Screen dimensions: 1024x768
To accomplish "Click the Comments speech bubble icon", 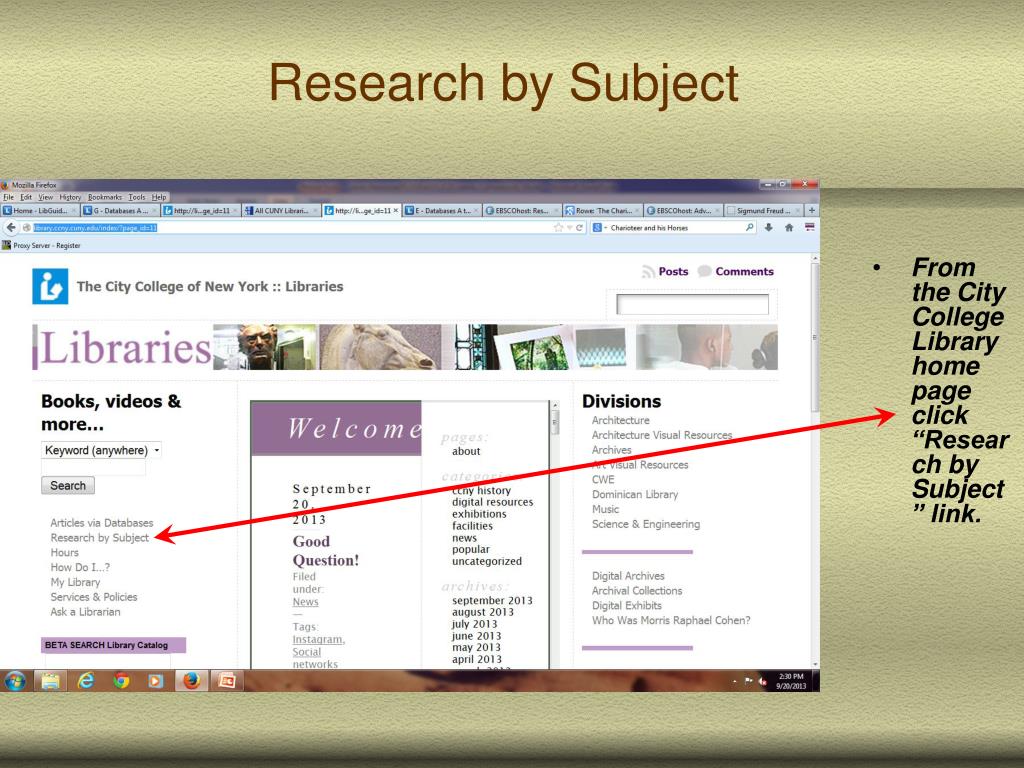I will 704,271.
